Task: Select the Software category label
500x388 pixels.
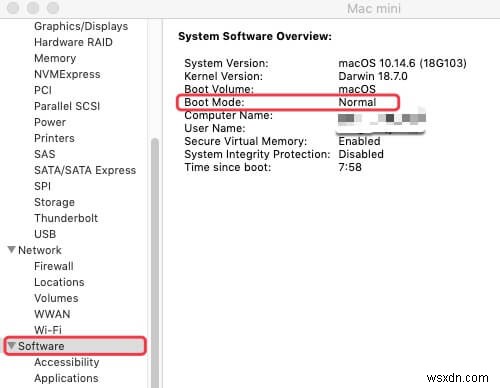Action: pyautogui.click(x=41, y=346)
